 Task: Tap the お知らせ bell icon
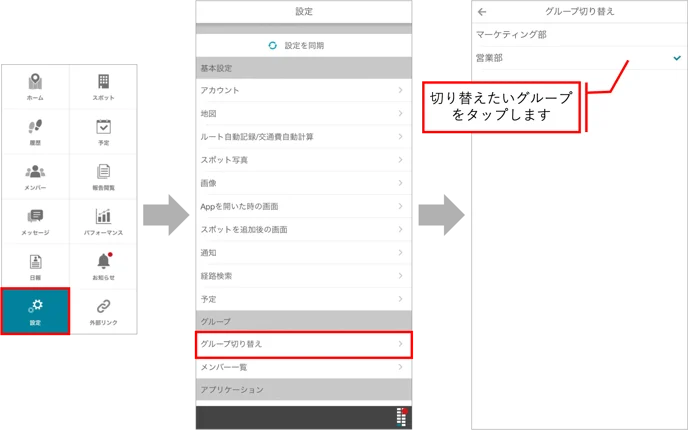coord(104,261)
